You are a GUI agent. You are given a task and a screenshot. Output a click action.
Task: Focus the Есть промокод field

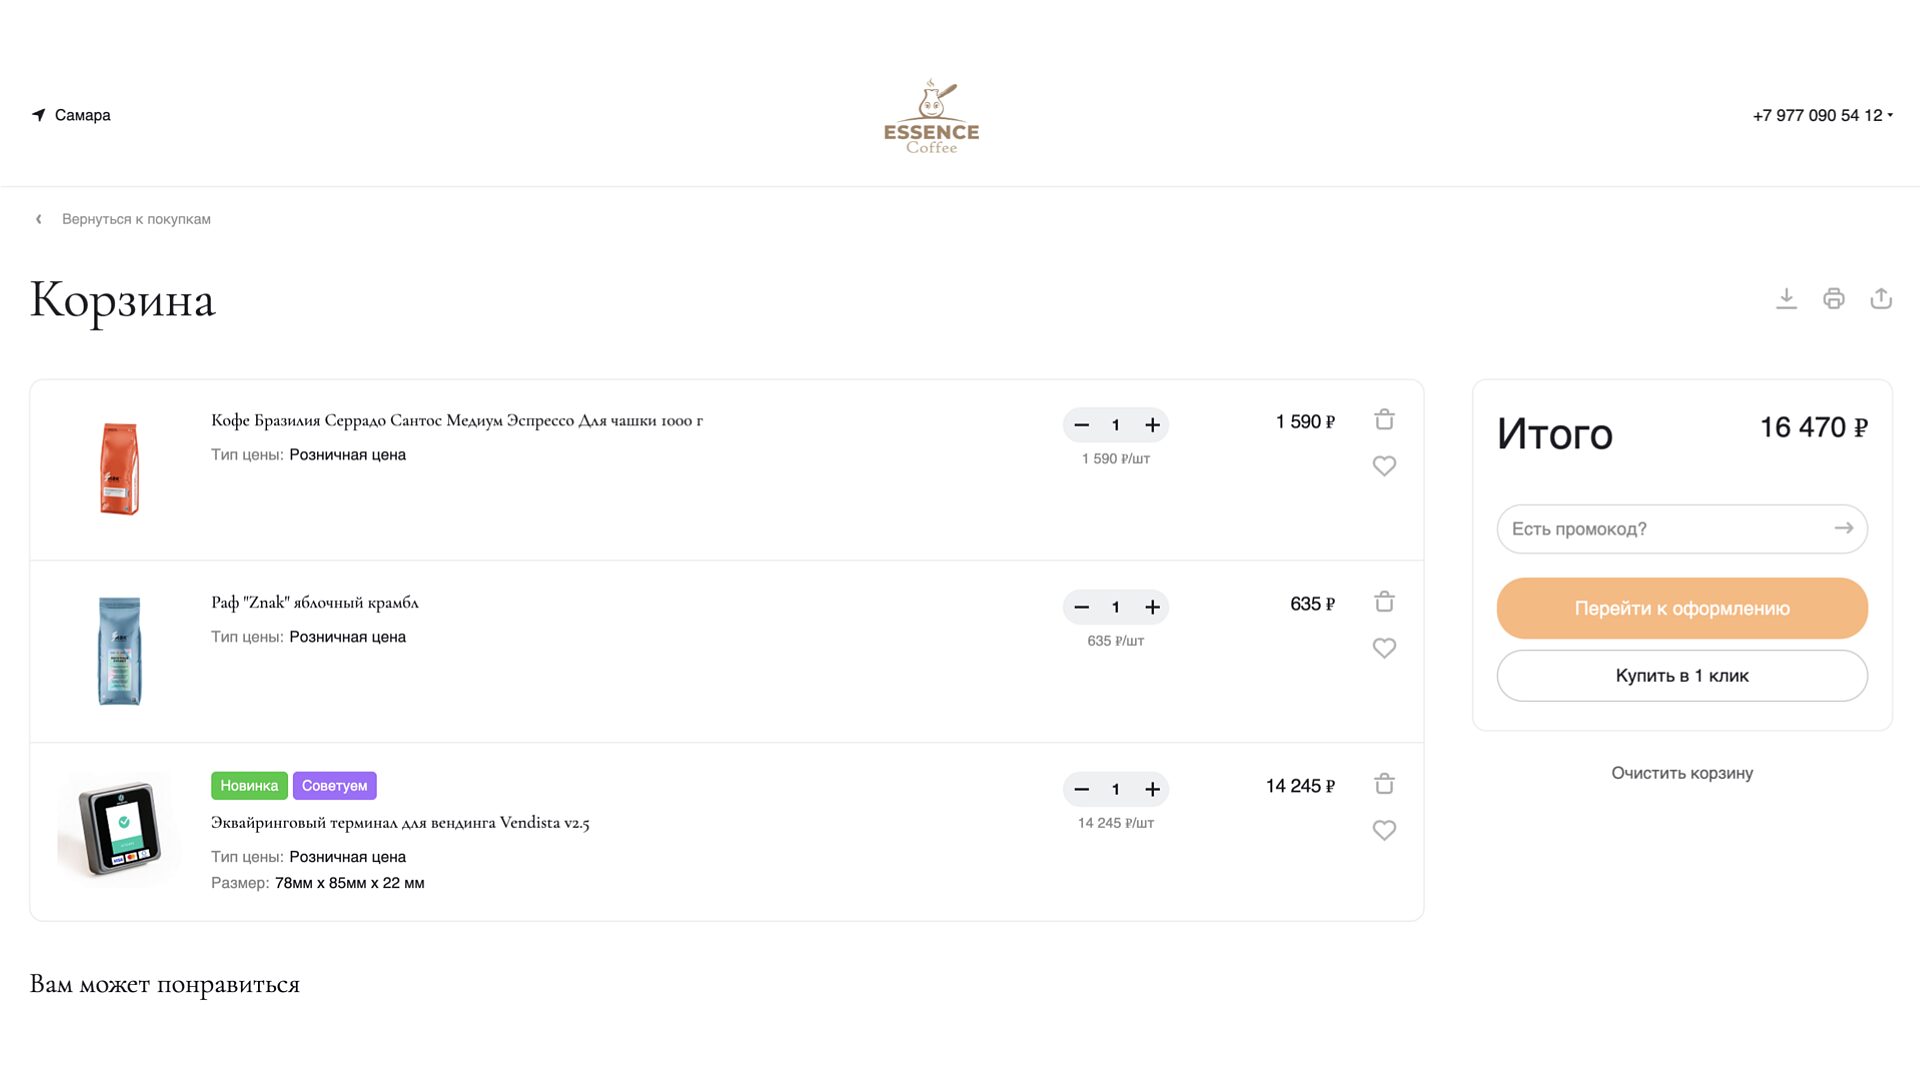coord(1665,529)
